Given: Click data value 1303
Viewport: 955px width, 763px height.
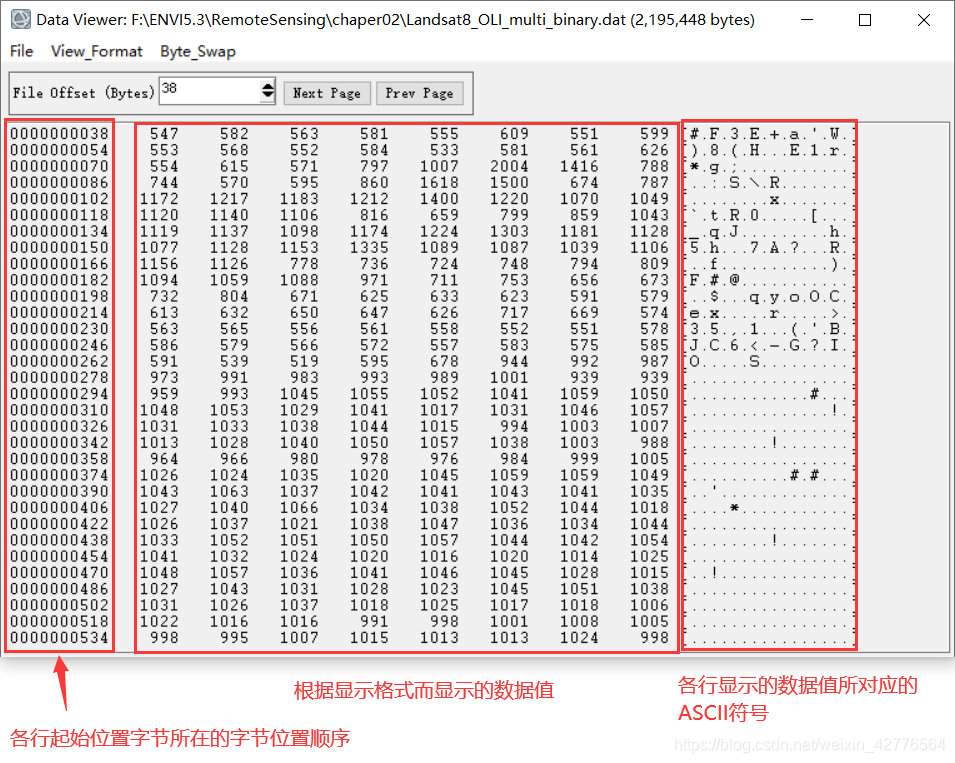Looking at the screenshot, I should [509, 231].
